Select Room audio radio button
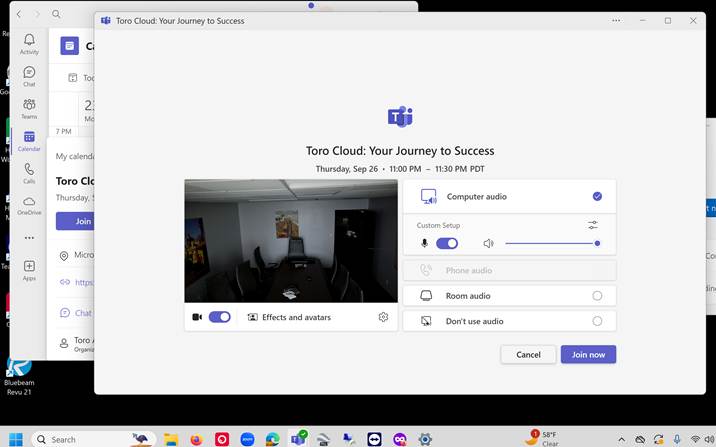 [x=597, y=296]
